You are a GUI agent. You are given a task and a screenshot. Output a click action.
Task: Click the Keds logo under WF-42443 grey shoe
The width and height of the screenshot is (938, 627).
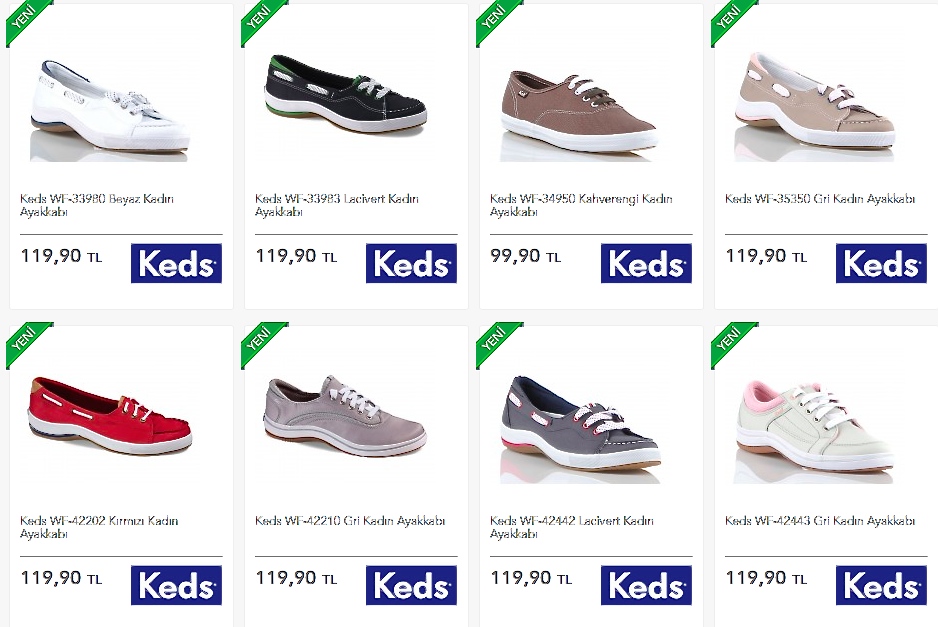point(882,585)
